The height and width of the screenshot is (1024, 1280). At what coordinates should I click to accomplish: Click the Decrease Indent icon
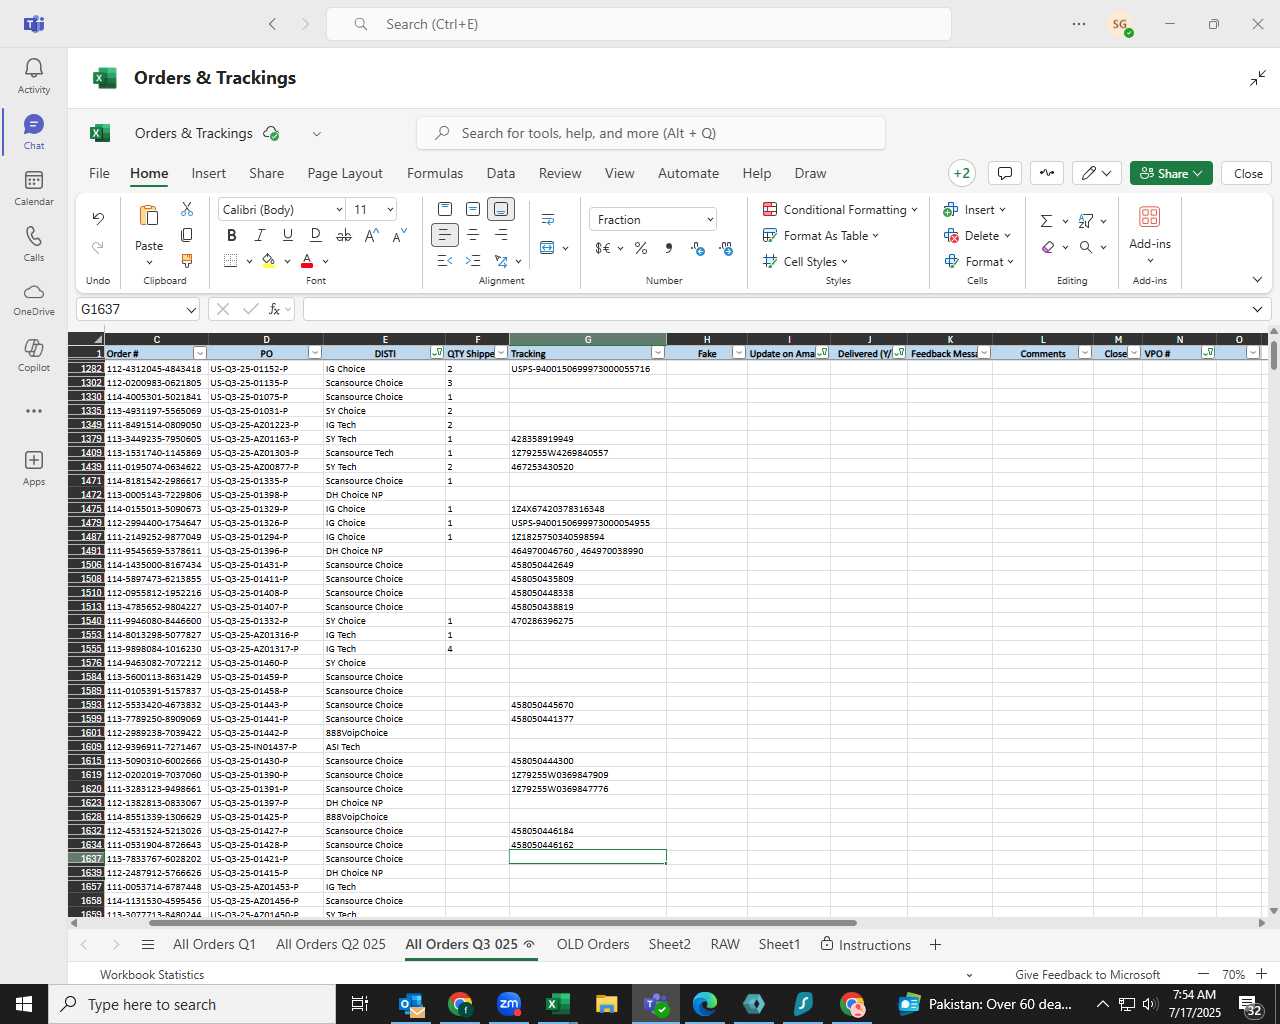[x=445, y=261]
